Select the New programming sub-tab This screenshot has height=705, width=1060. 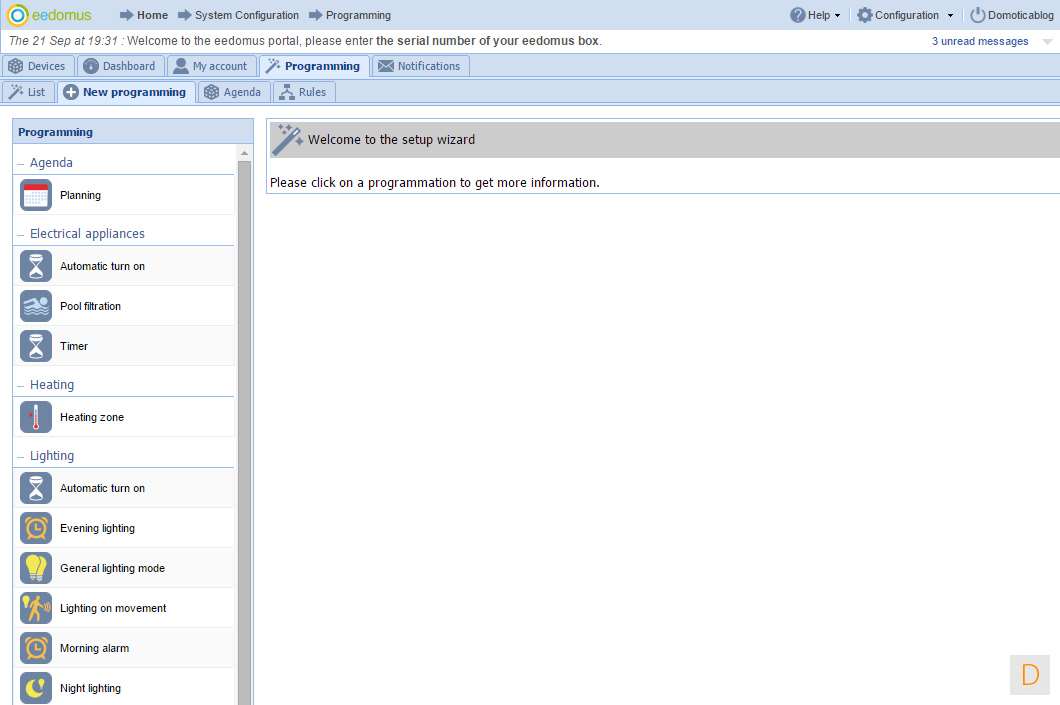click(x=126, y=92)
